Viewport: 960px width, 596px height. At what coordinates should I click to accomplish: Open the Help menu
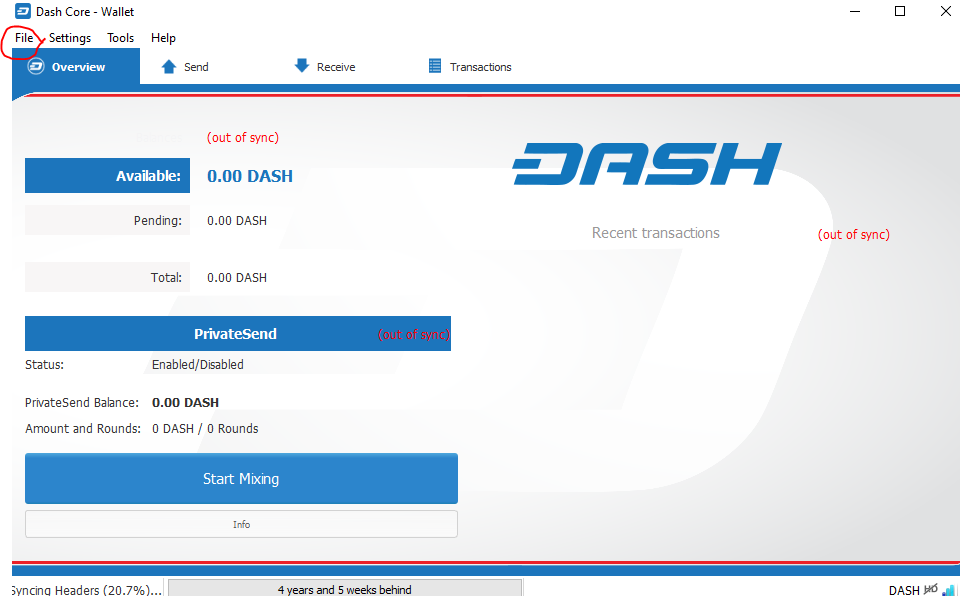tap(163, 38)
